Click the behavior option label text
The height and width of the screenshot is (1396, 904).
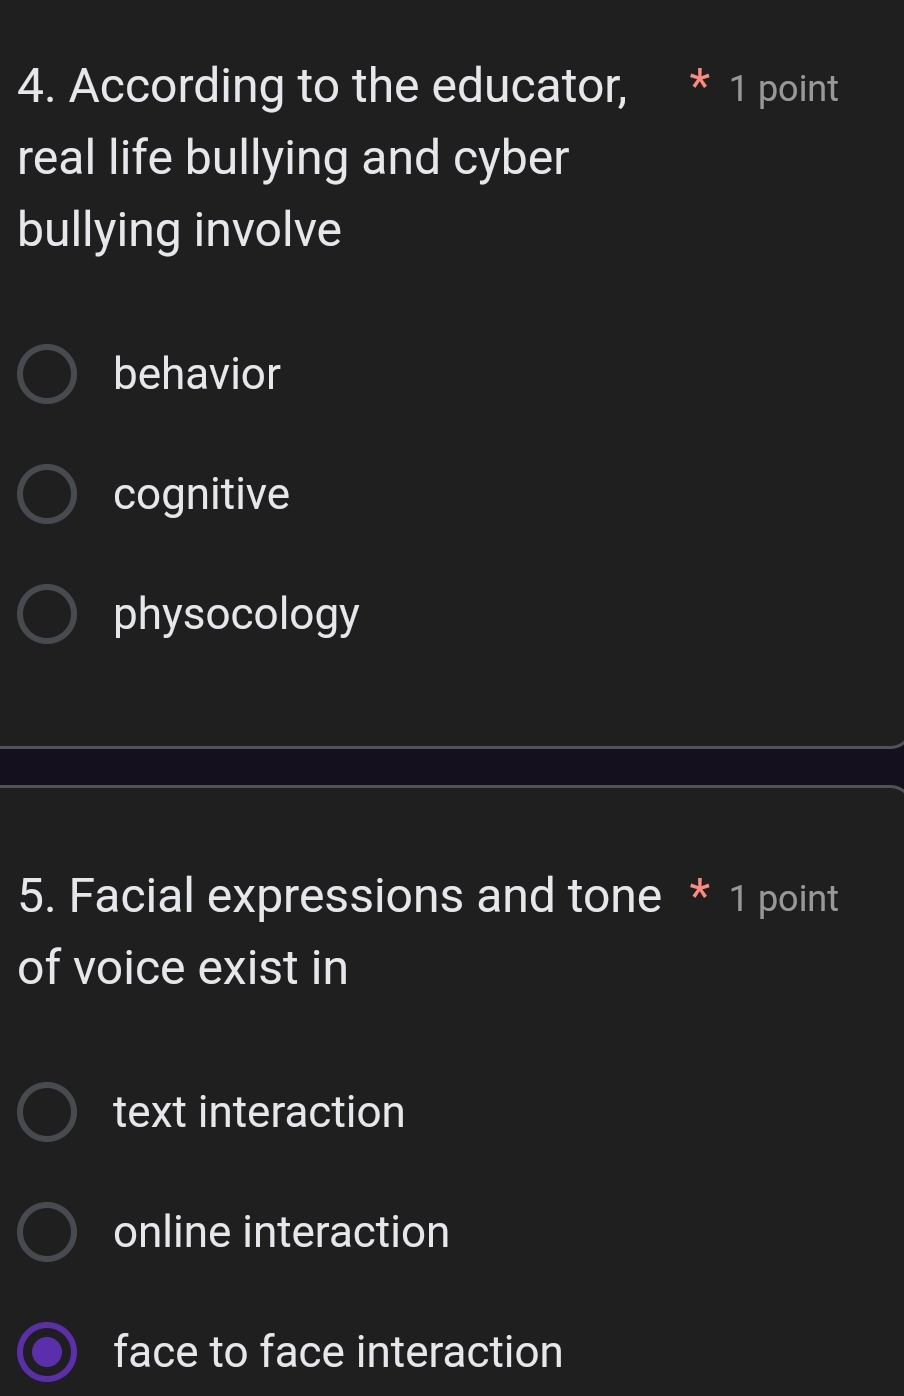coord(196,373)
